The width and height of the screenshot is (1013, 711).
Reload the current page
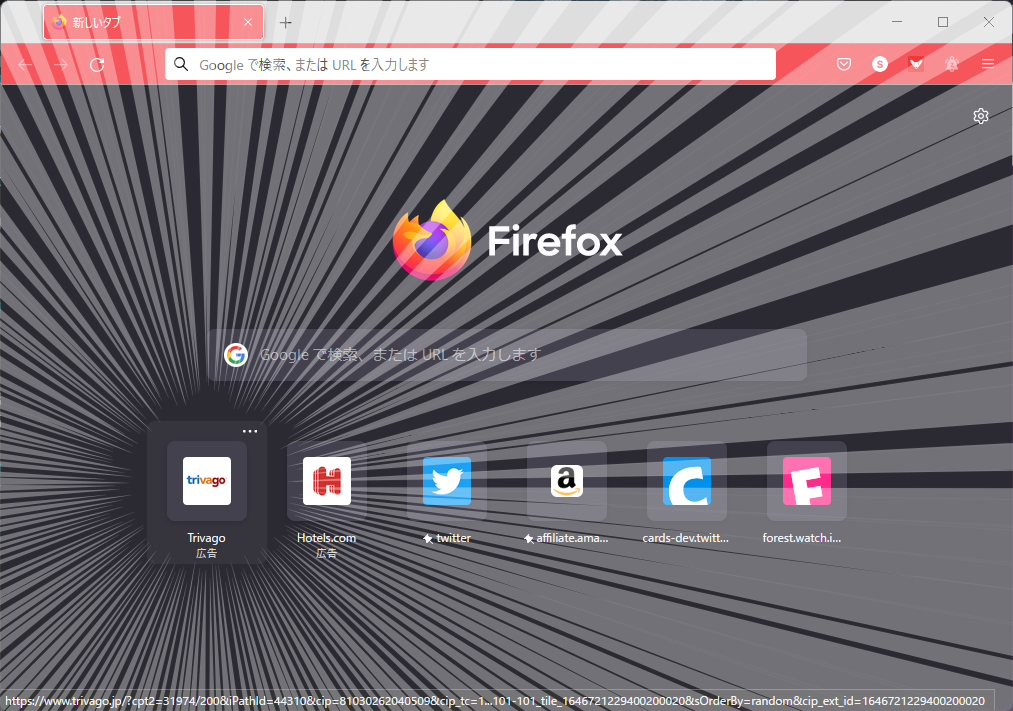tap(97, 64)
